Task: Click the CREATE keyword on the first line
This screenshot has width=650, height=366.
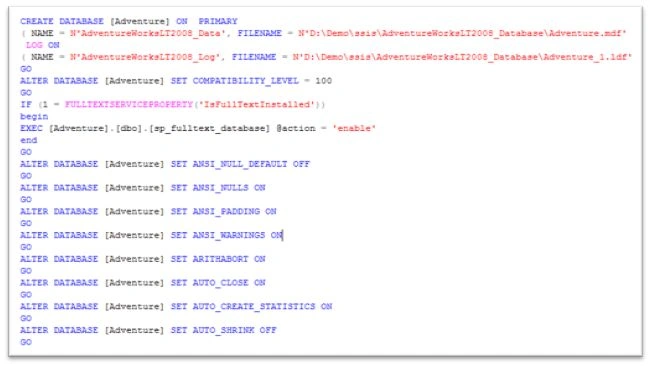Action: (x=37, y=21)
